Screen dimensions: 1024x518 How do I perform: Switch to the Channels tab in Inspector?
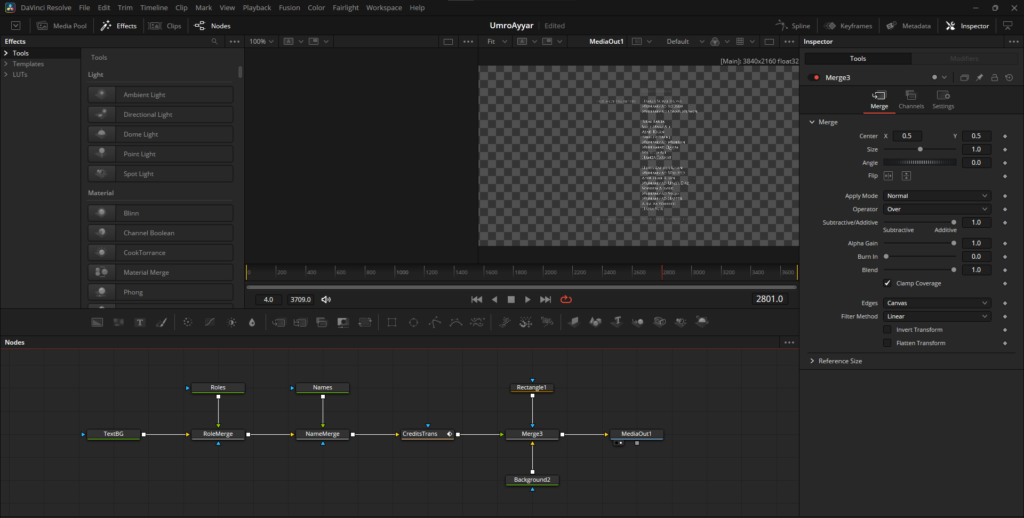pyautogui.click(x=911, y=99)
